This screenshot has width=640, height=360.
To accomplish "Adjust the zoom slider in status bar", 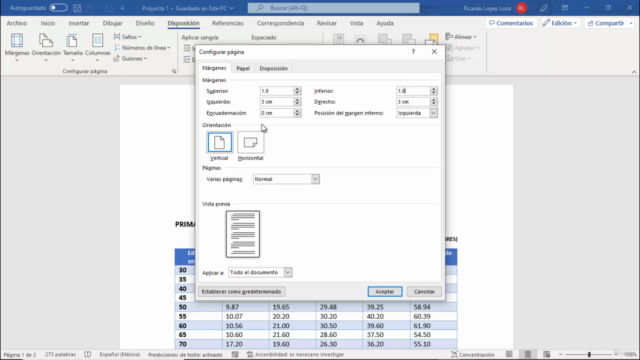I will (x=589, y=354).
